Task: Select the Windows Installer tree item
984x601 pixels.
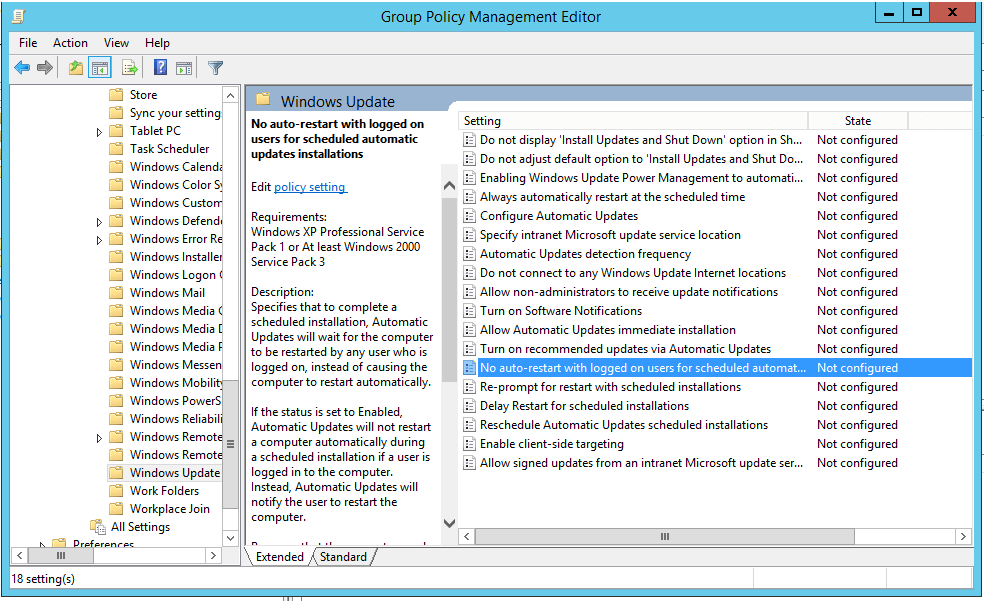Action: (175, 257)
